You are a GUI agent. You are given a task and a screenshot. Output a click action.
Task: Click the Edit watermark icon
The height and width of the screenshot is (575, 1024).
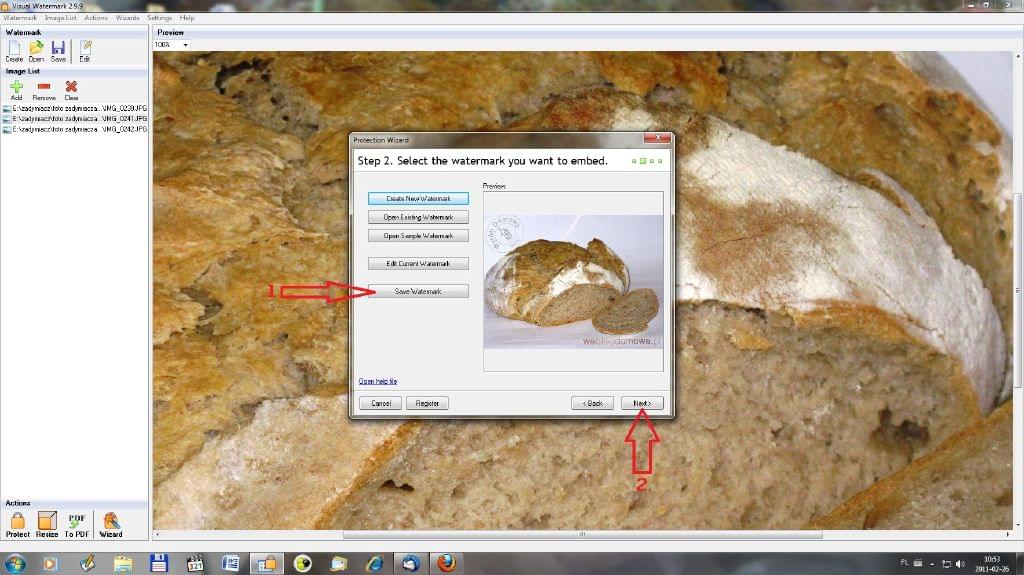85,50
